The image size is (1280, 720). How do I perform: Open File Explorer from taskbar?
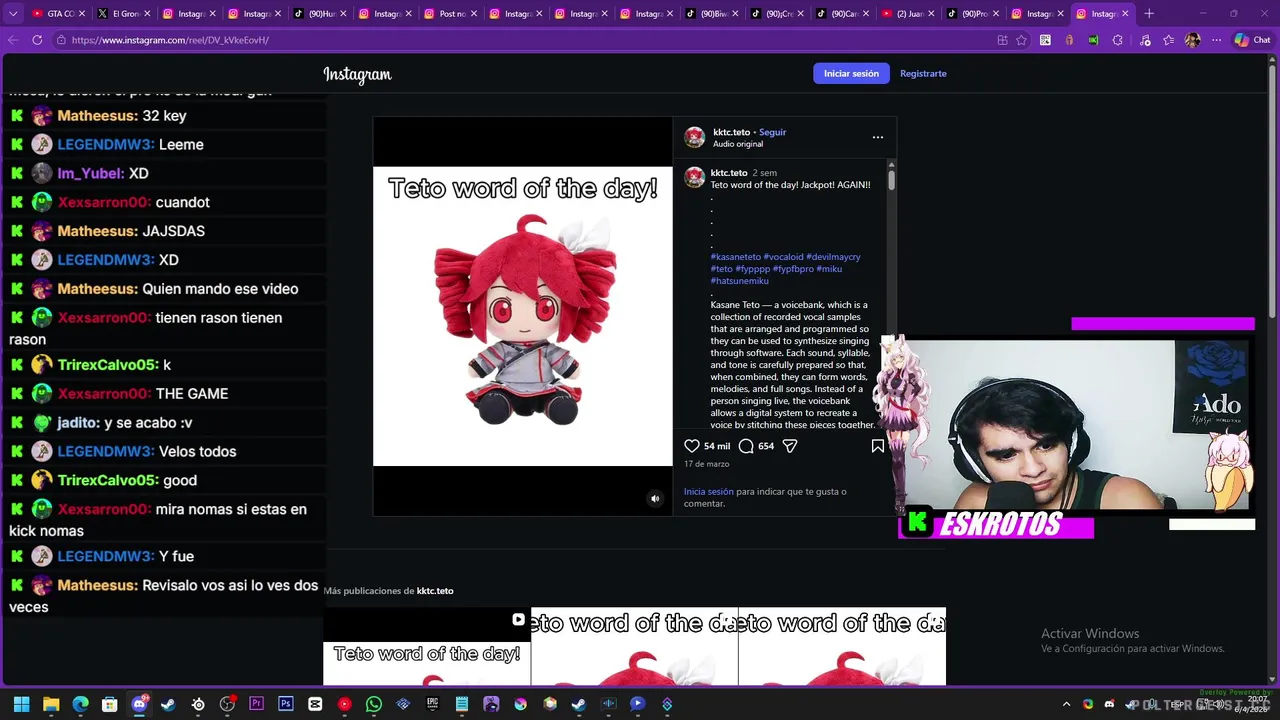pyautogui.click(x=51, y=704)
